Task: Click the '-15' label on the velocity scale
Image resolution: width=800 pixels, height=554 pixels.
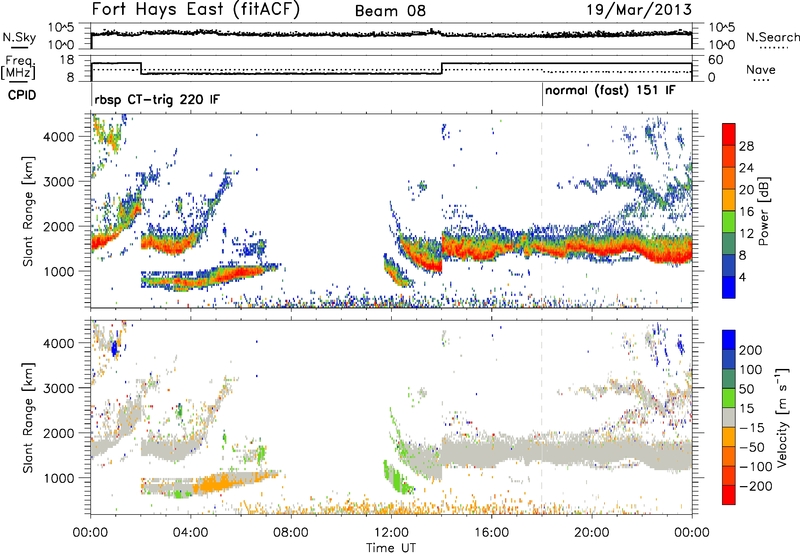Action: pyautogui.click(x=752, y=427)
